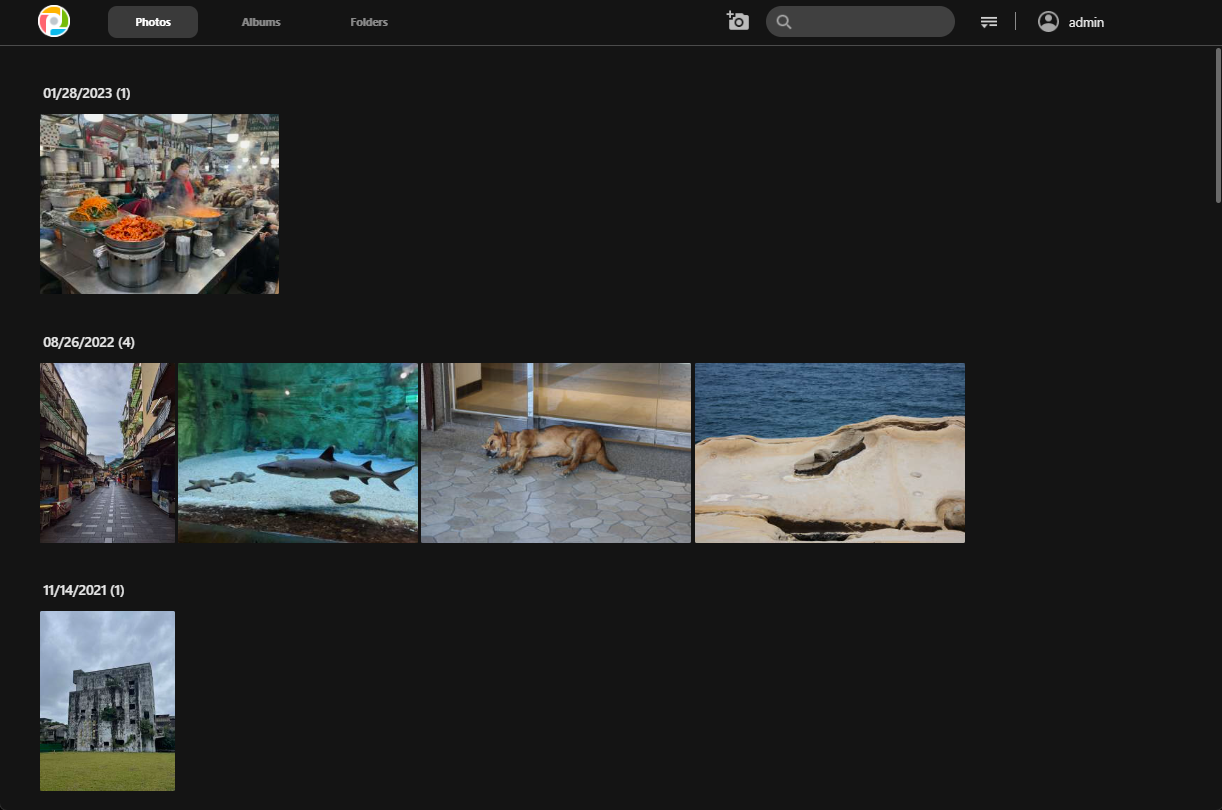This screenshot has height=810, width=1222.
Task: Switch to the Folders tab
Action: tap(369, 22)
